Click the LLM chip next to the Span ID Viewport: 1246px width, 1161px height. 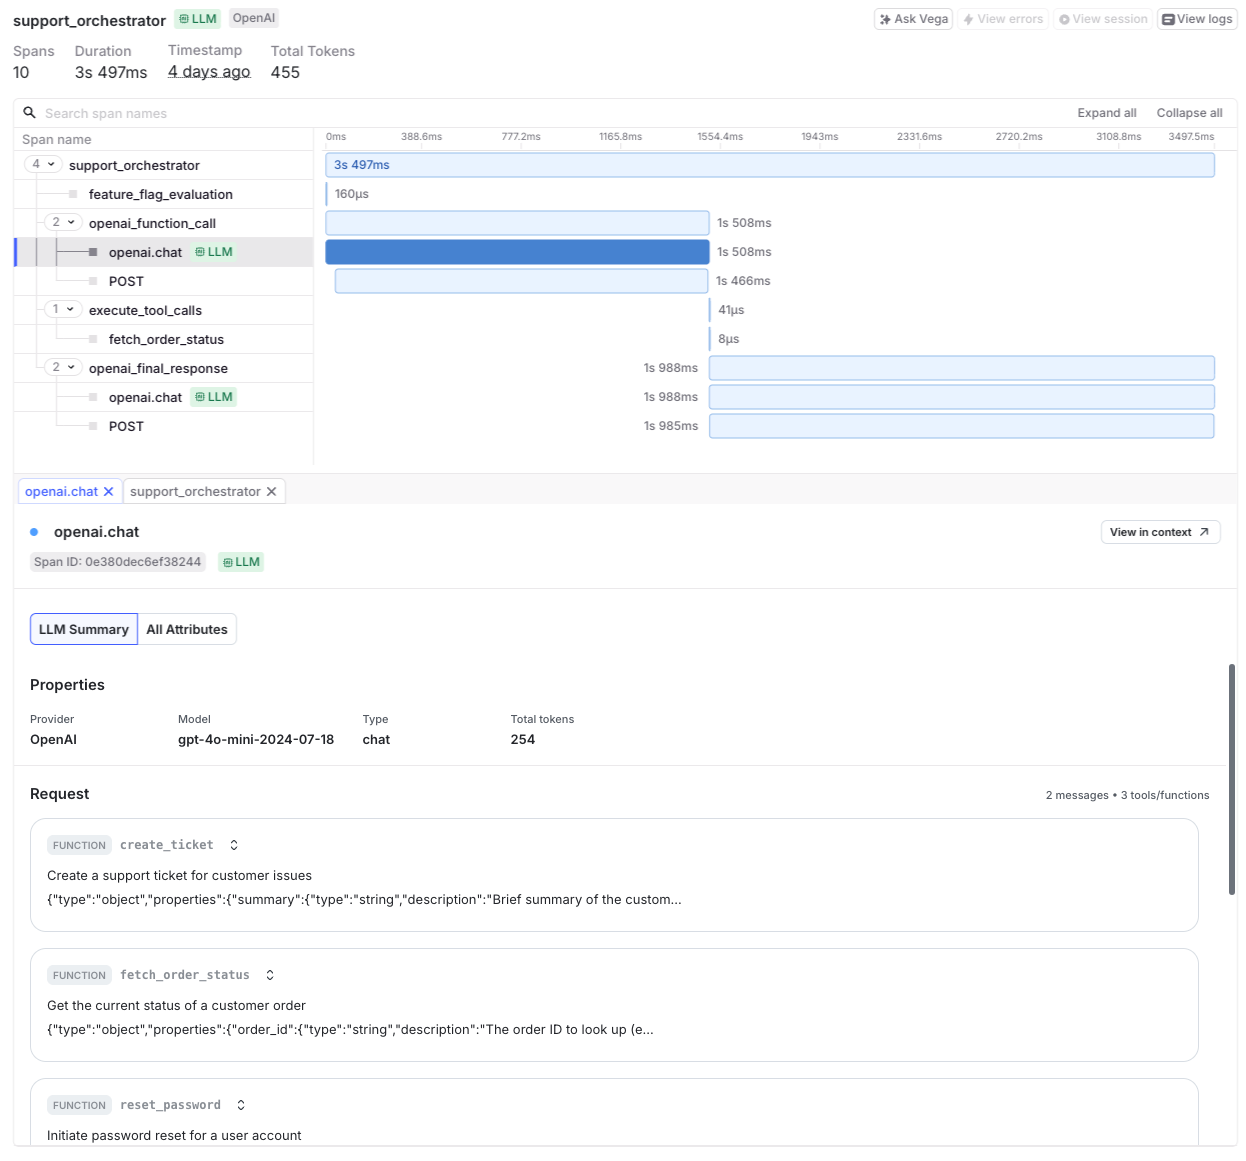pos(240,562)
